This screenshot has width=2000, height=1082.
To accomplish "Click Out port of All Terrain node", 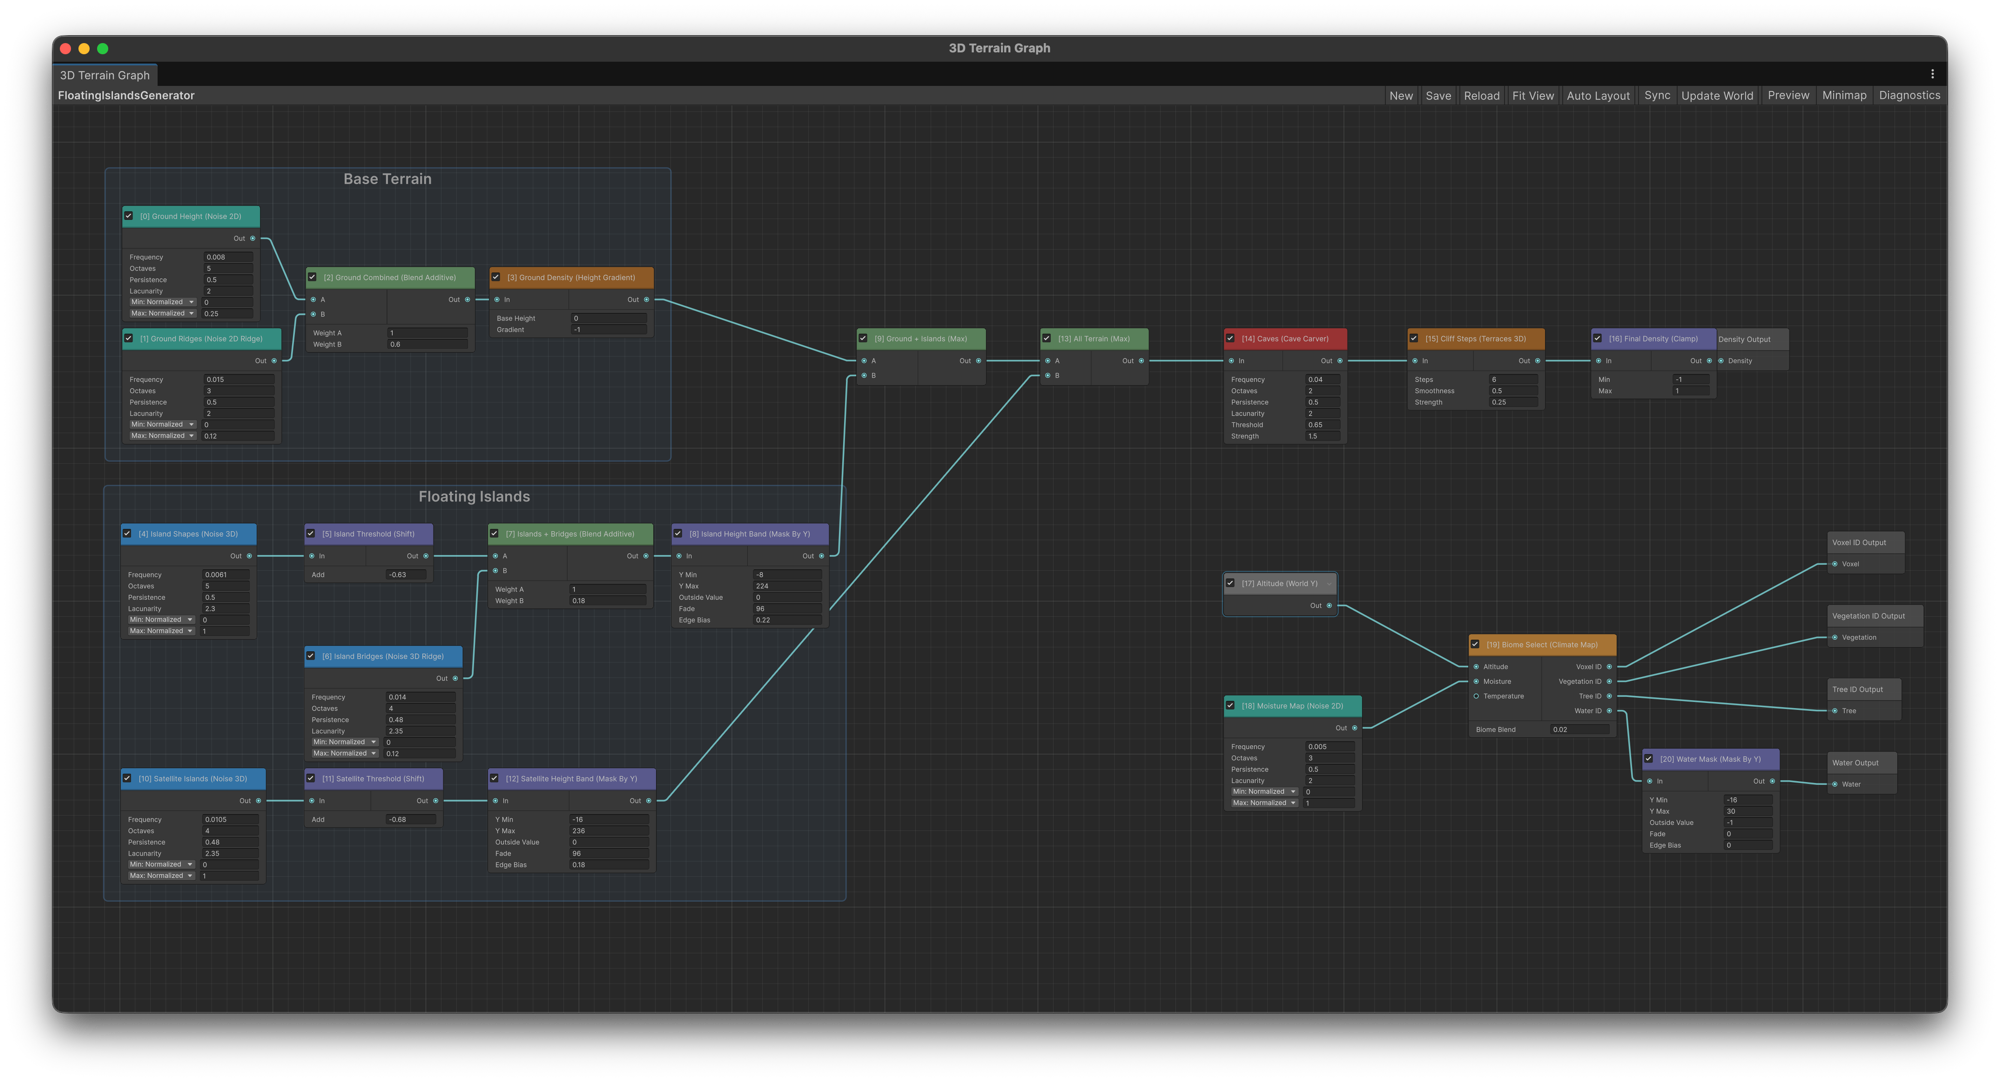I will tap(1141, 361).
